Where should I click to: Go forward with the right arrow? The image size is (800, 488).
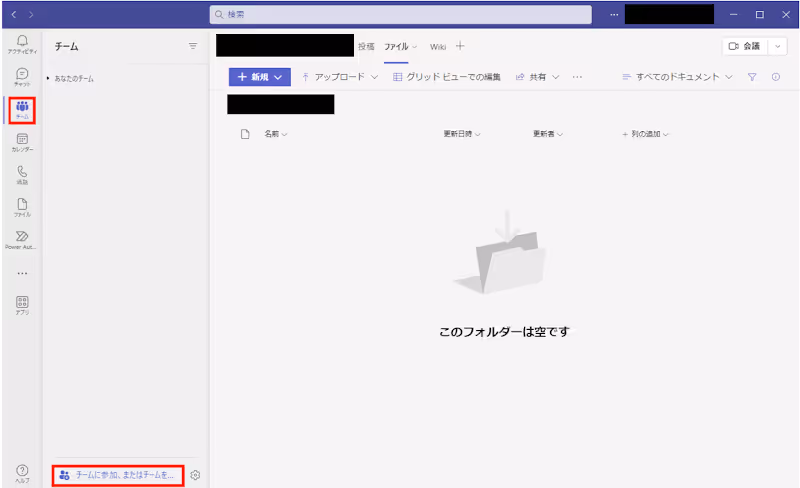click(x=31, y=14)
